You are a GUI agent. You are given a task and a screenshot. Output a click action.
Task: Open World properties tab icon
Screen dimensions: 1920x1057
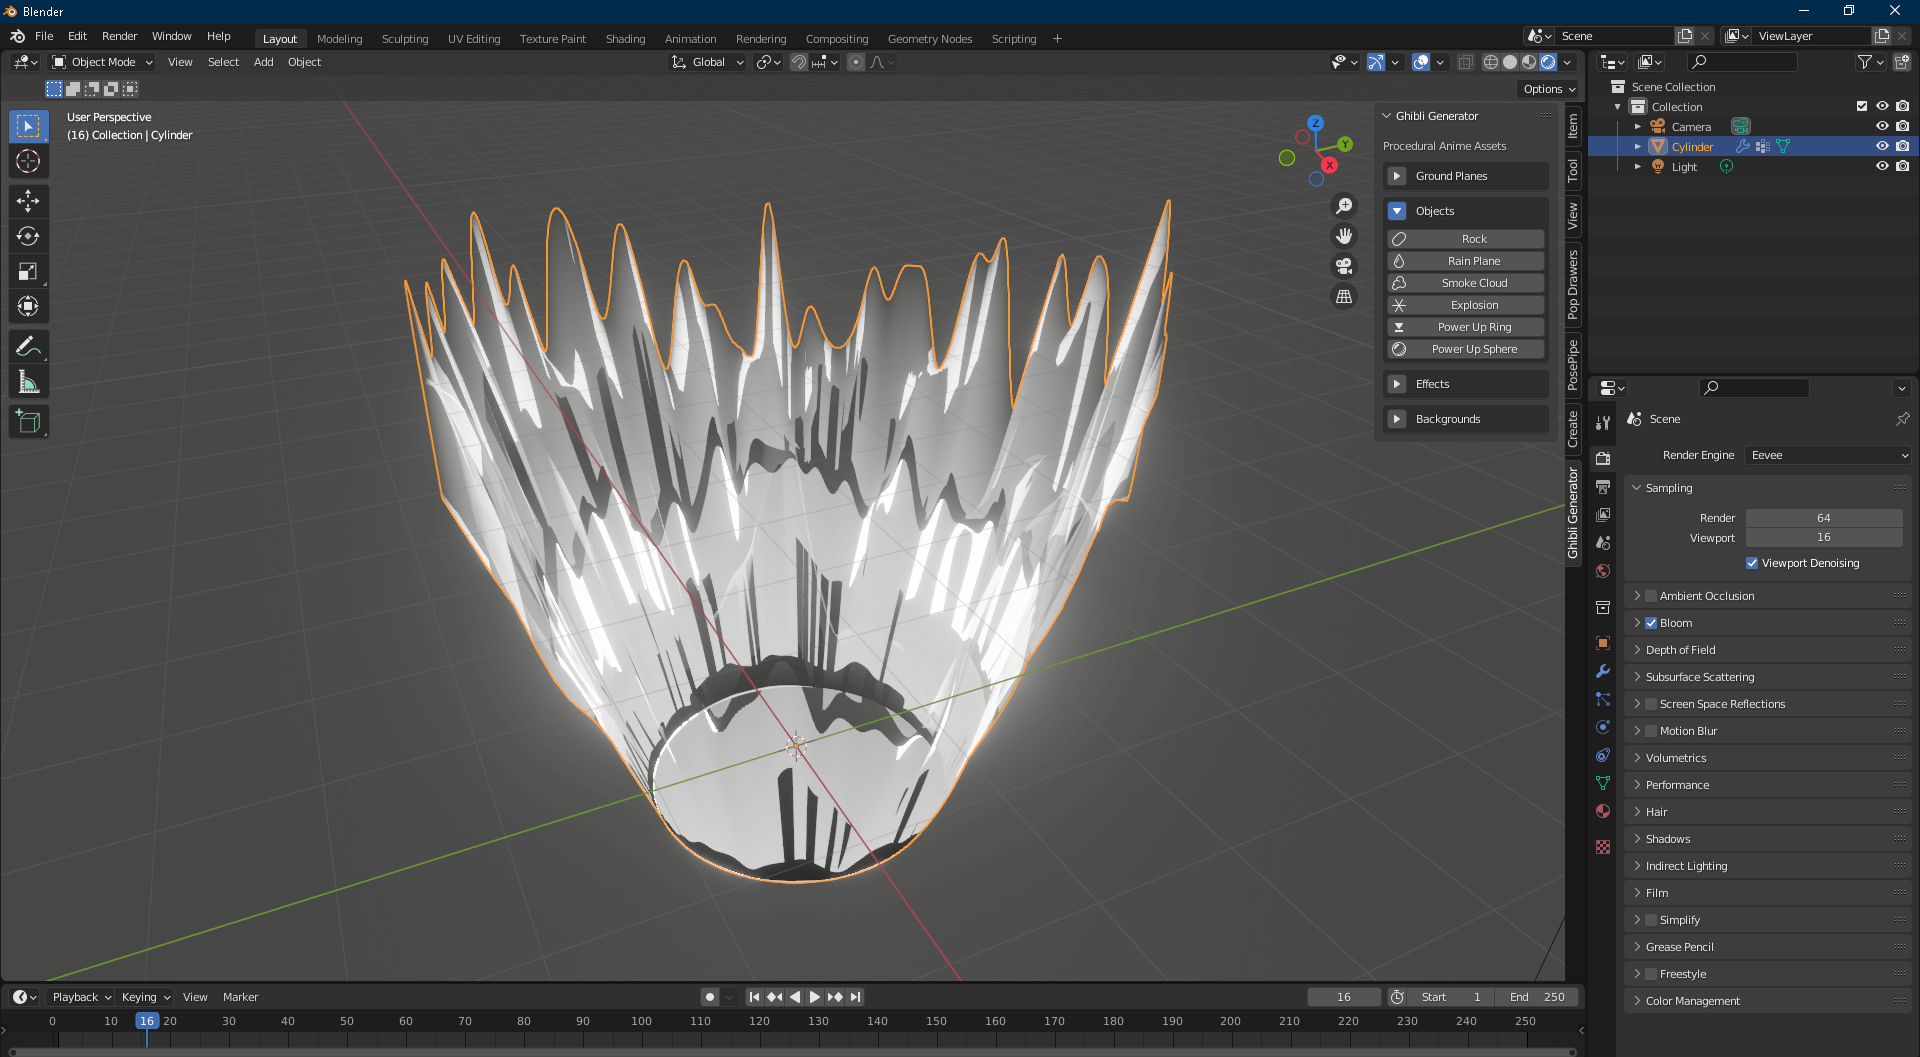click(1603, 571)
